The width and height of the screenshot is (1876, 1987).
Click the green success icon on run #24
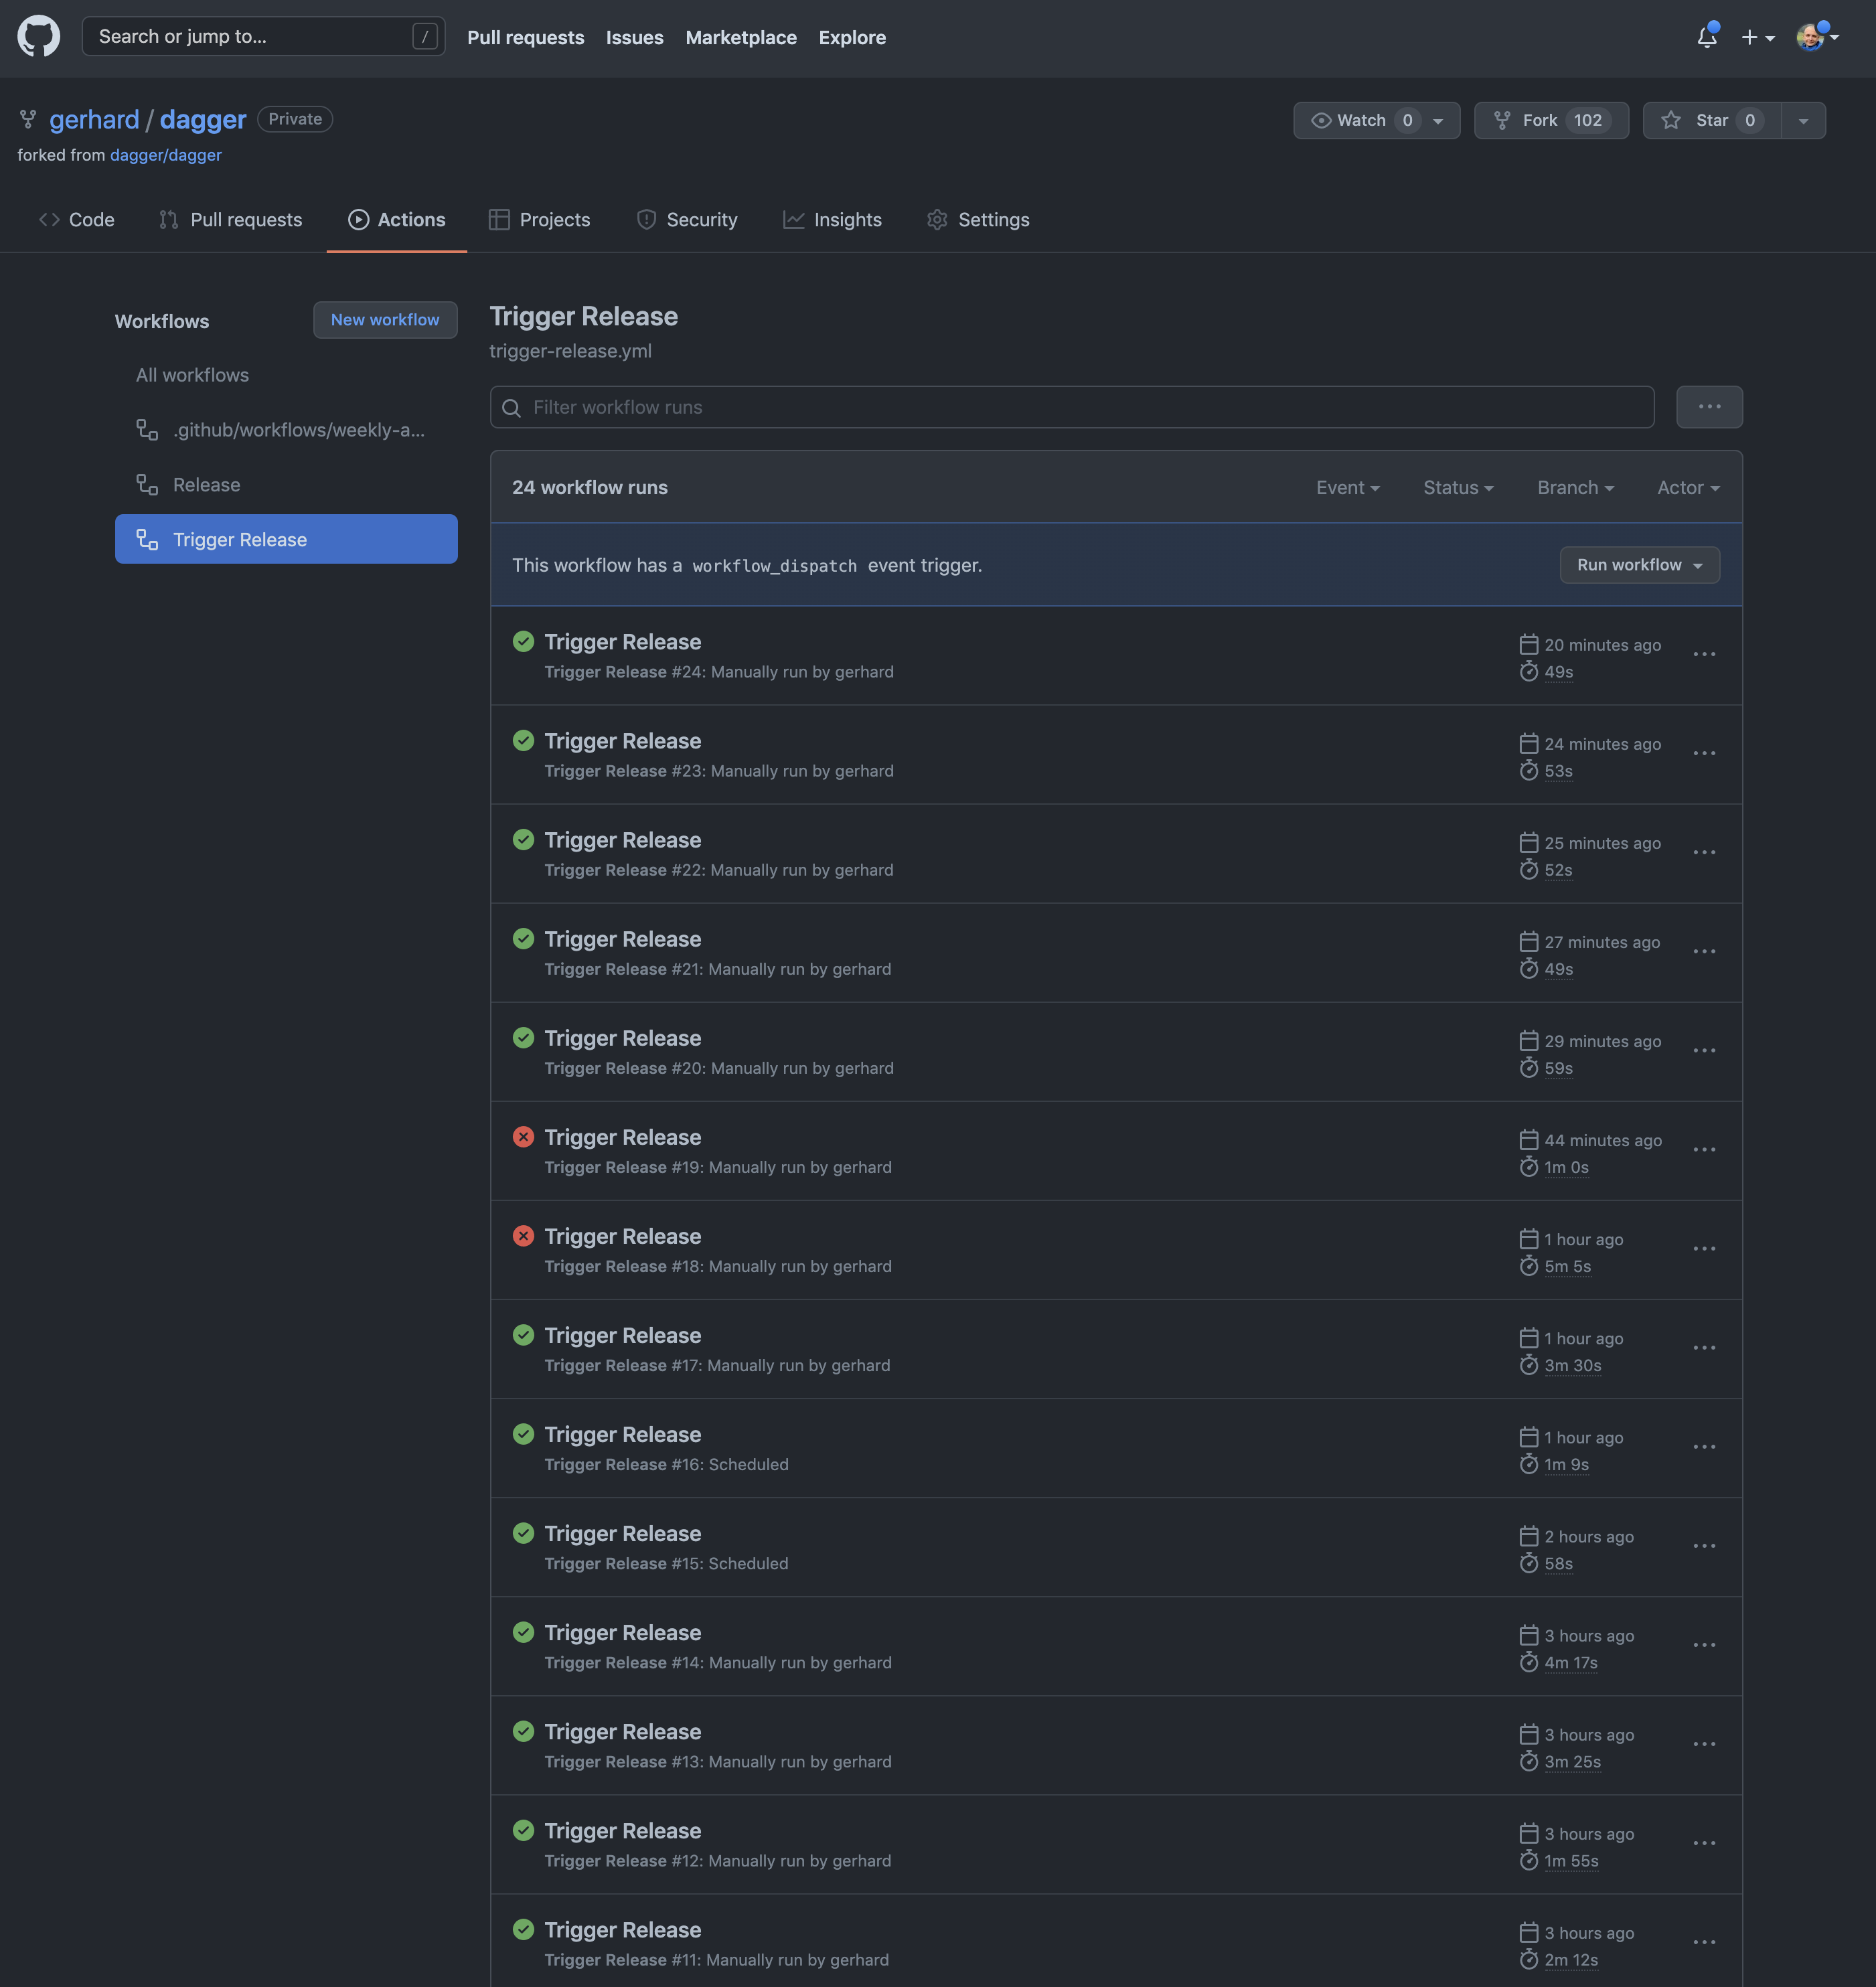coord(523,641)
